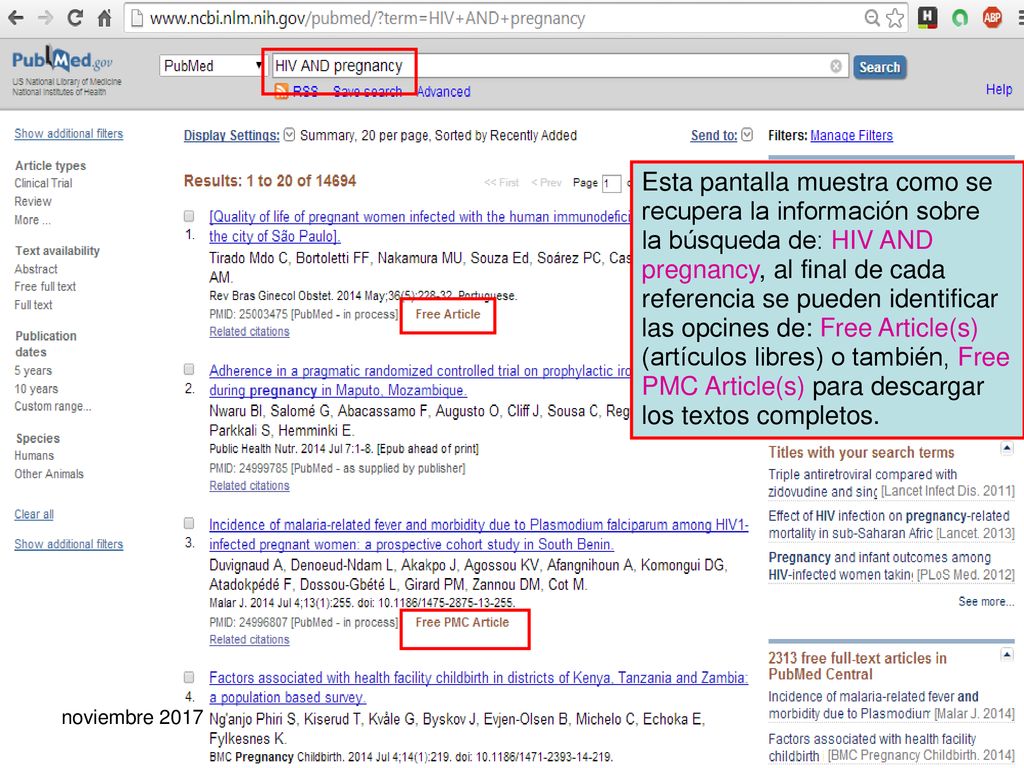This screenshot has width=1024, height=768.
Task: Click the Save search link
Action: pos(368,91)
